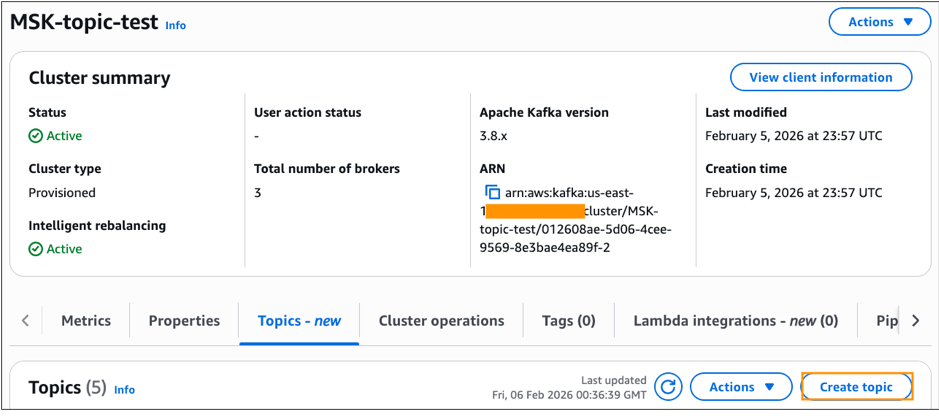Screen dimensions: 939x420
Task: Show Lambda integrations - new tab
Action: (736, 321)
